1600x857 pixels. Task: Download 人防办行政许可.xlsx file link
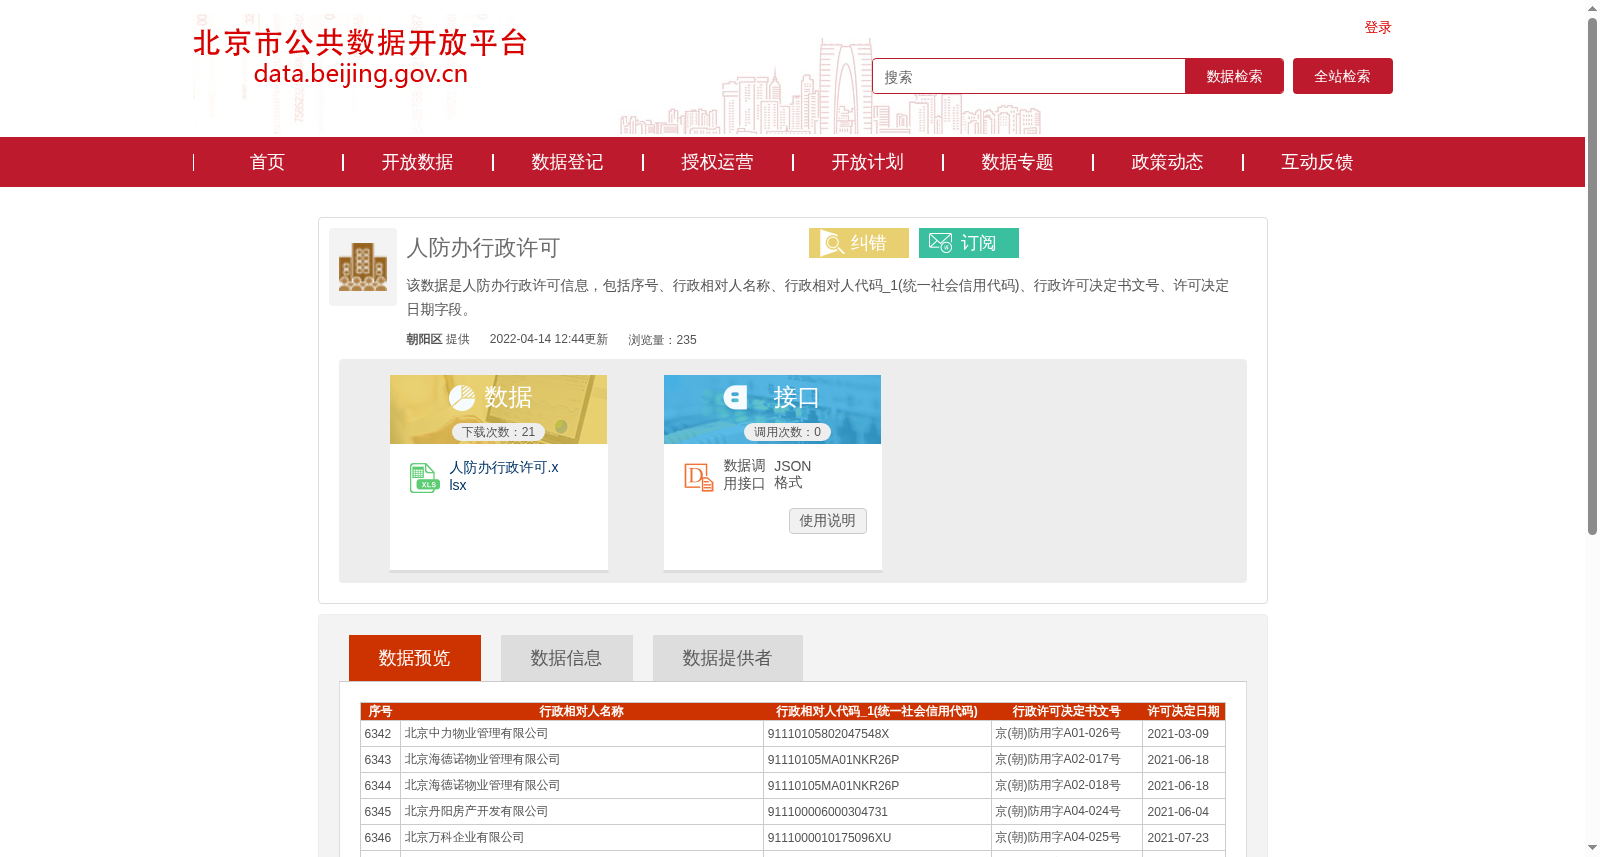504,476
